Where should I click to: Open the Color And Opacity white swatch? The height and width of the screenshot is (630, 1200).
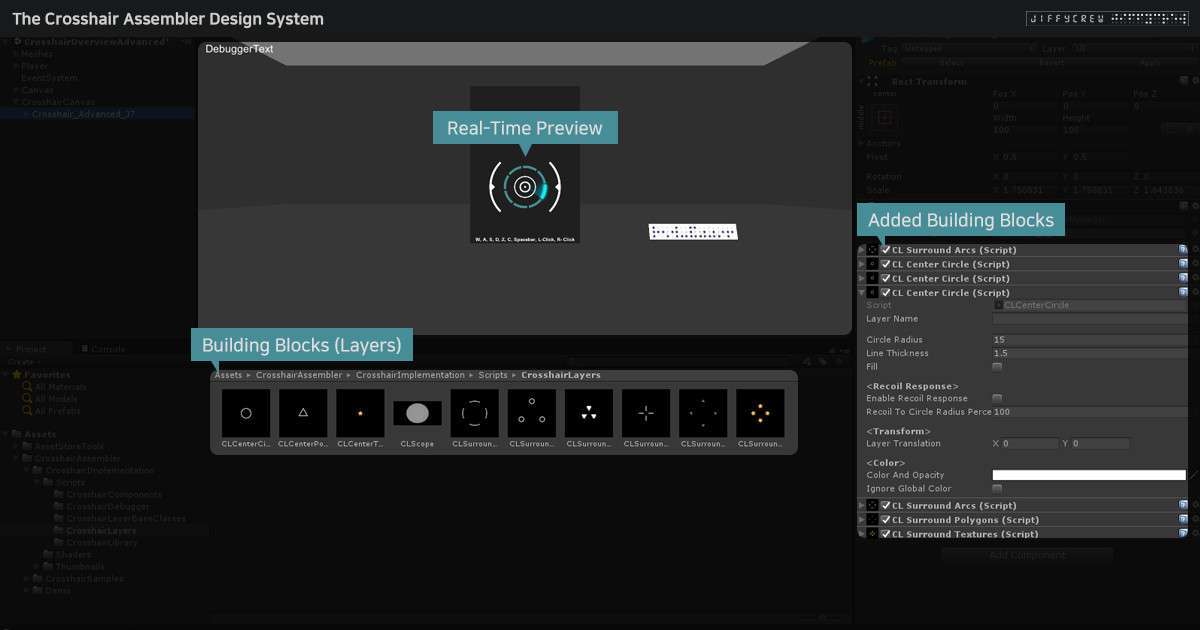tap(1089, 475)
